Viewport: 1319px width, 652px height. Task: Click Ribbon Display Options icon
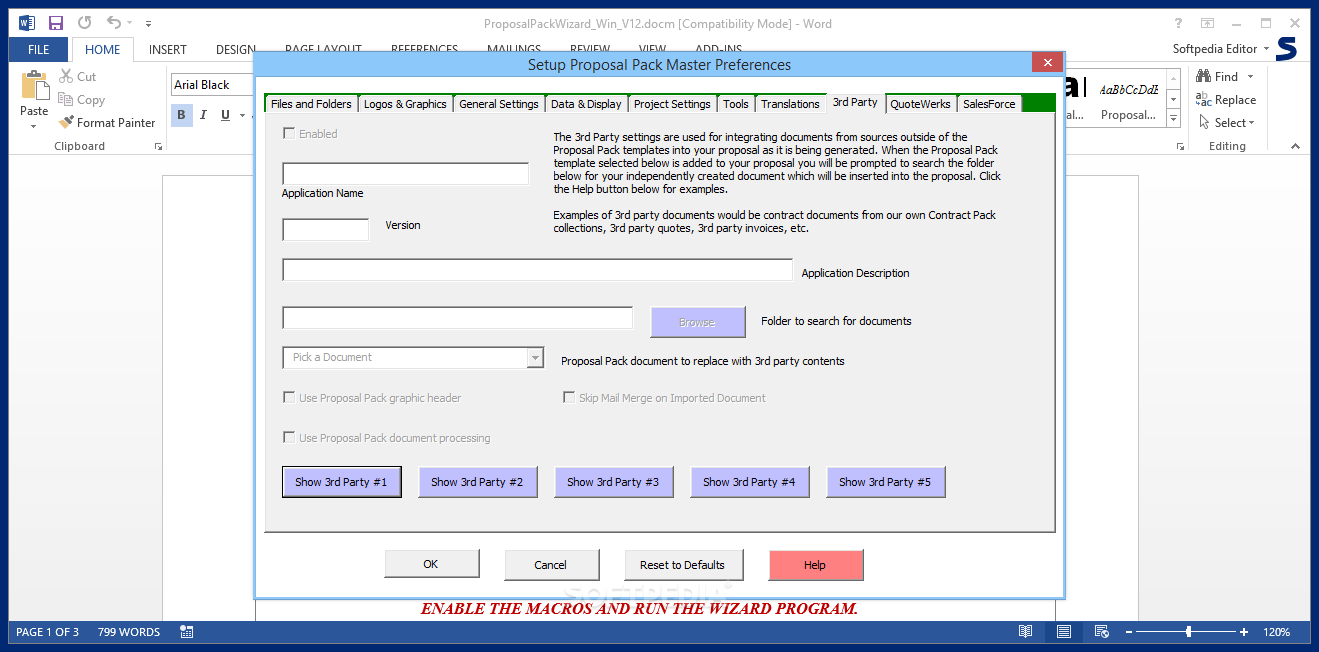pyautogui.click(x=1208, y=22)
